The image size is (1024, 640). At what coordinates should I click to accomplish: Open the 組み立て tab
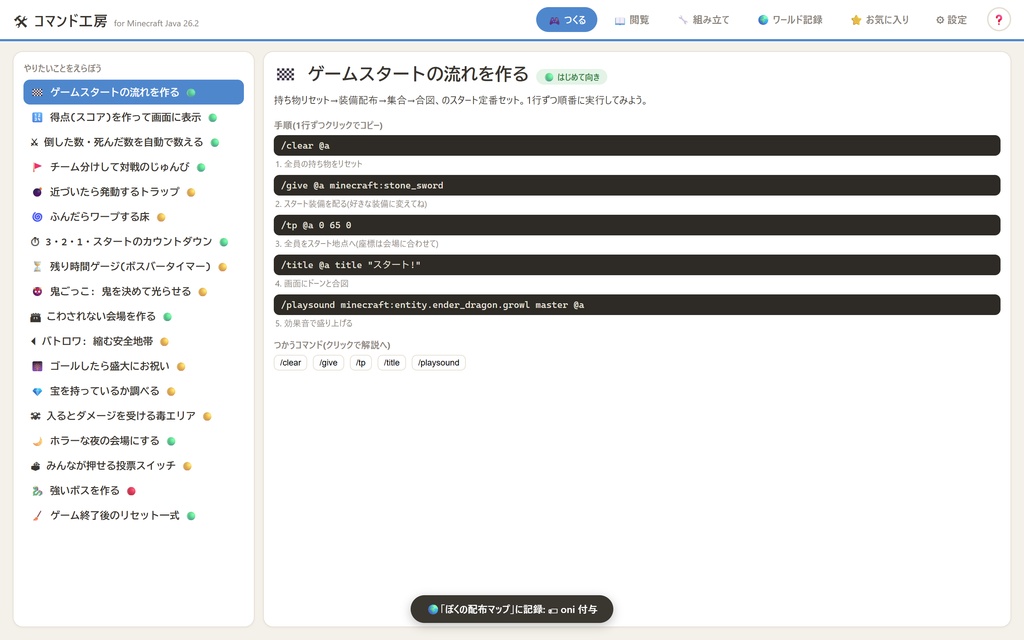703,20
